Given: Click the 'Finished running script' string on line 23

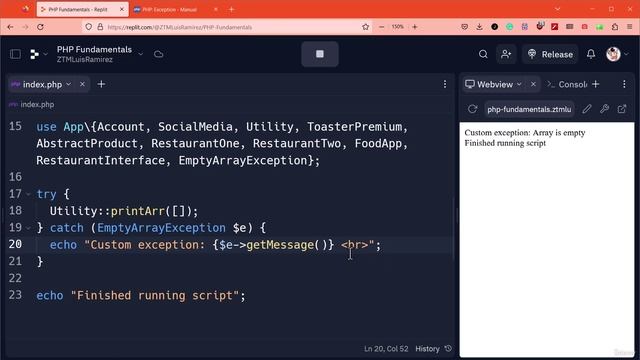Looking at the screenshot, I should pos(155,296).
